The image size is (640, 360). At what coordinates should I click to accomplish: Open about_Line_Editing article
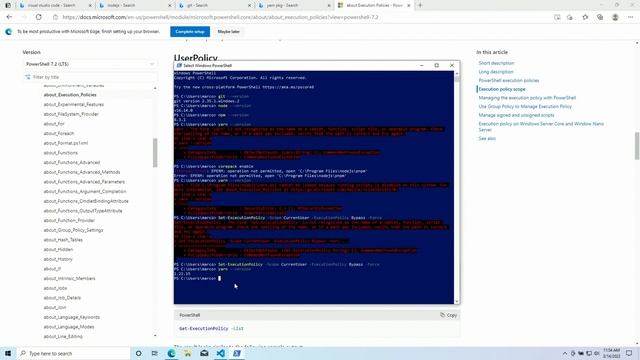click(63, 336)
